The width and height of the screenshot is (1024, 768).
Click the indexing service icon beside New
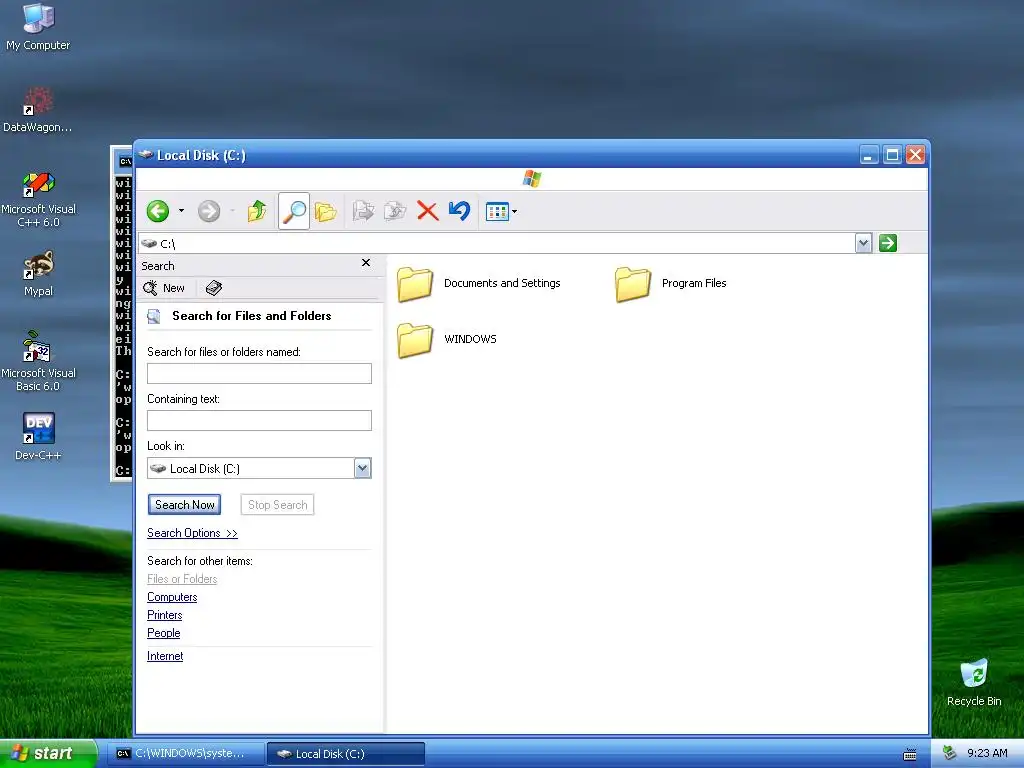pyautogui.click(x=214, y=288)
